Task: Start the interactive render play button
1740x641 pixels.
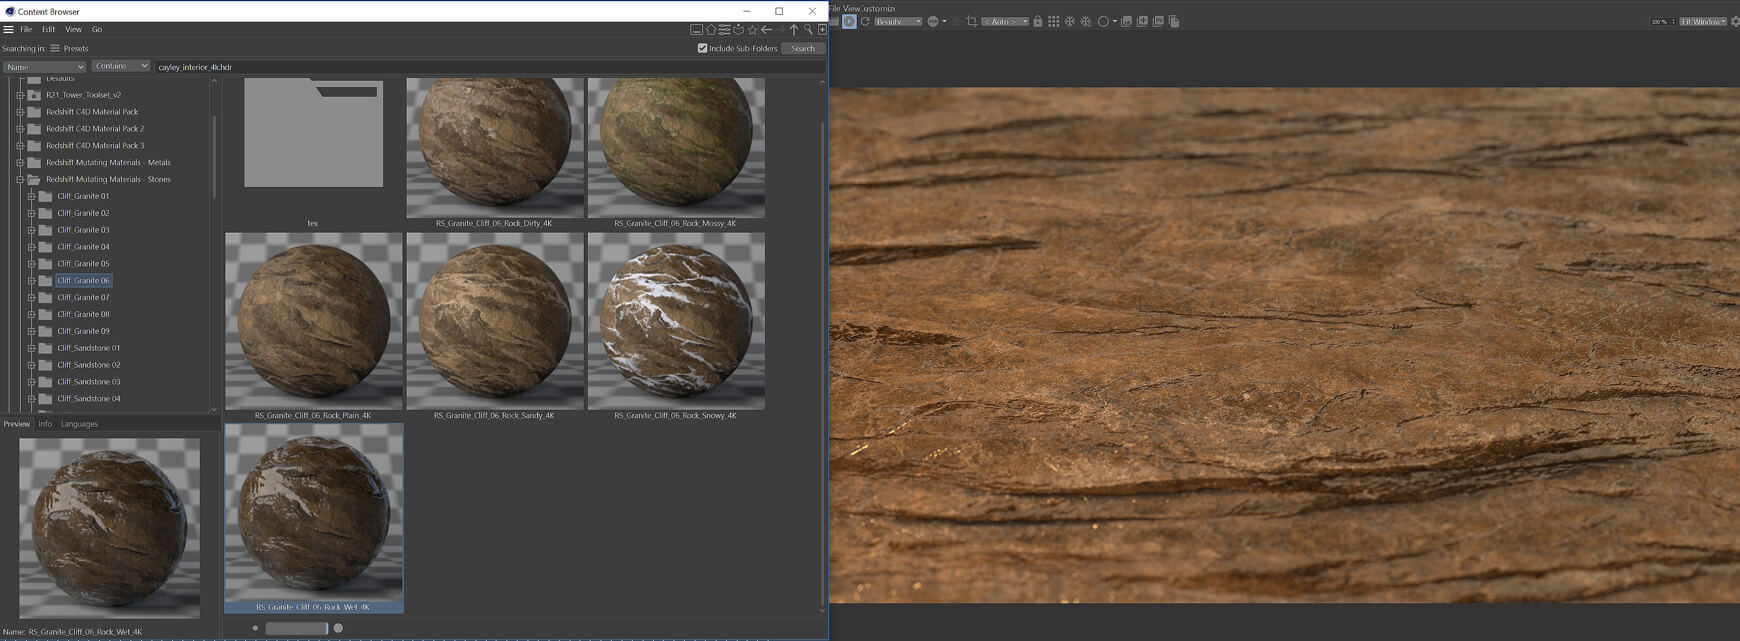Action: pos(849,21)
